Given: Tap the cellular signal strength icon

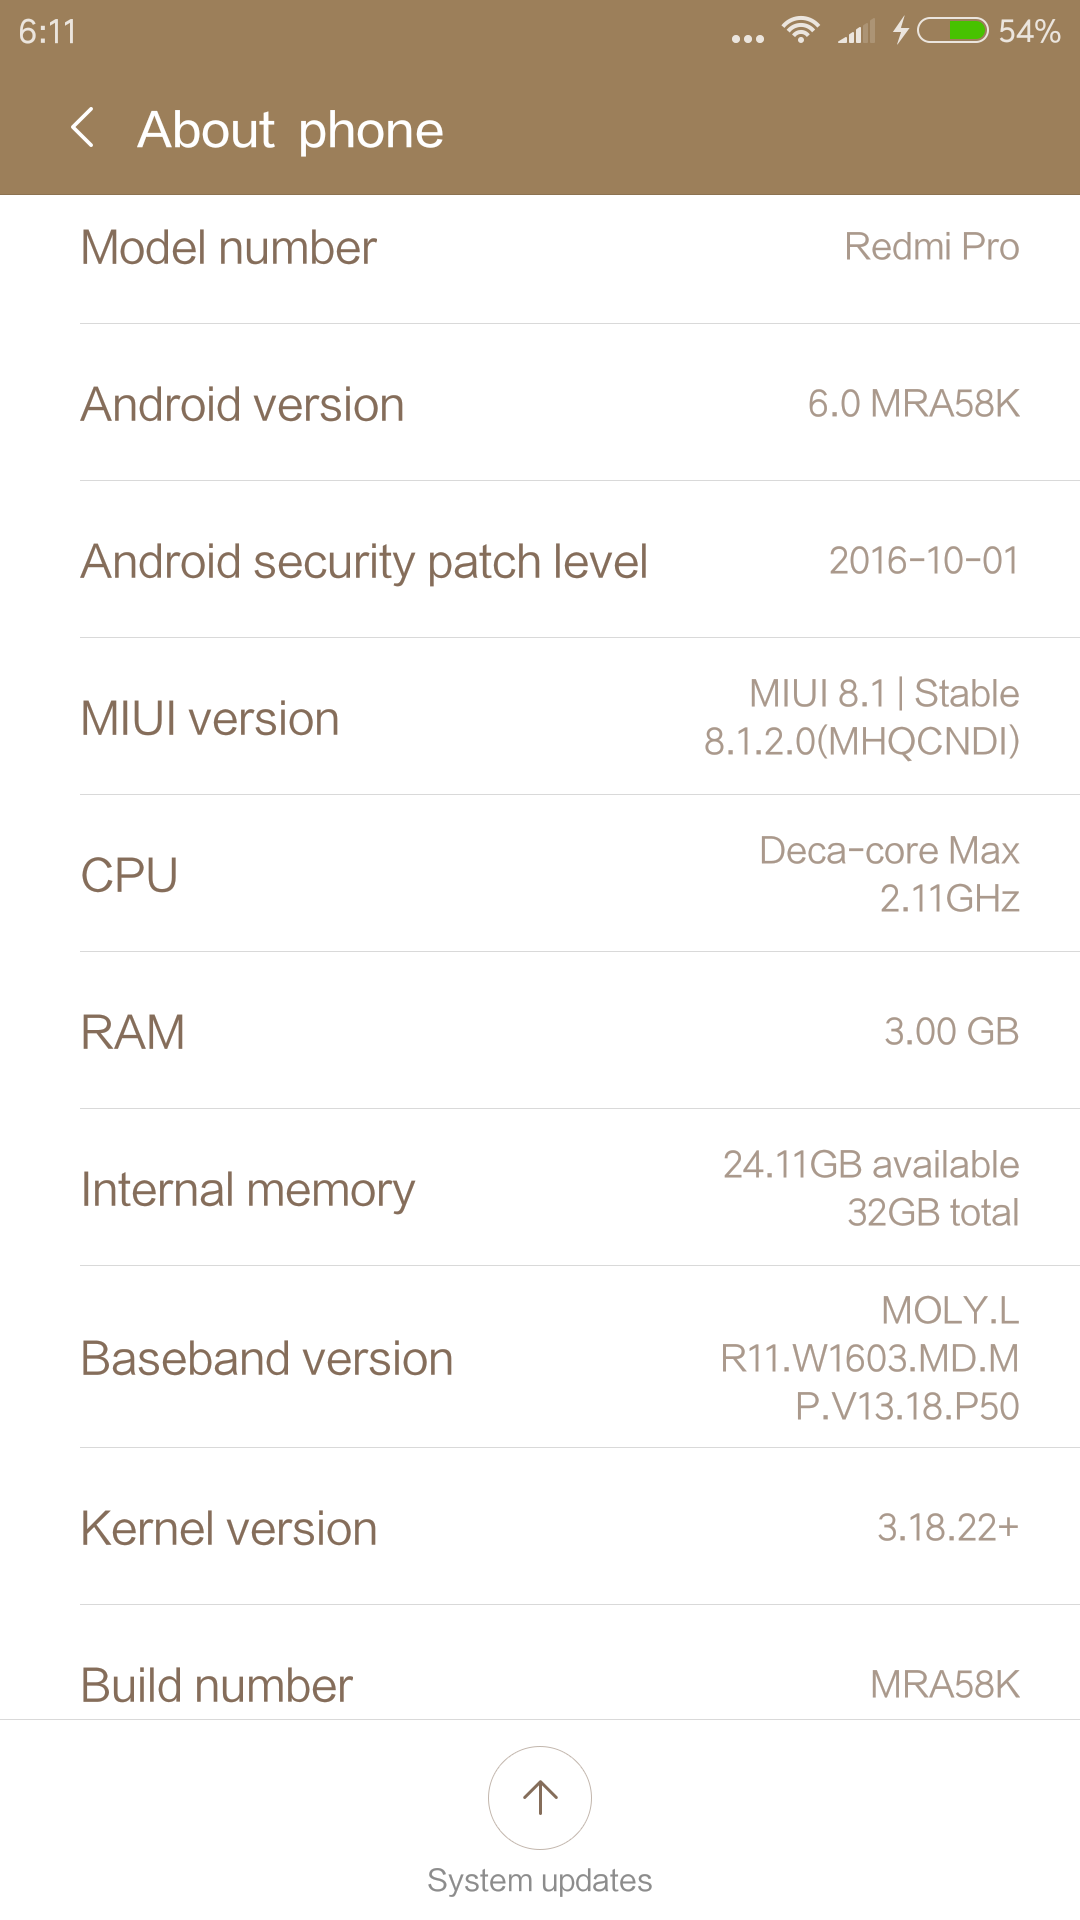Looking at the screenshot, I should [856, 32].
